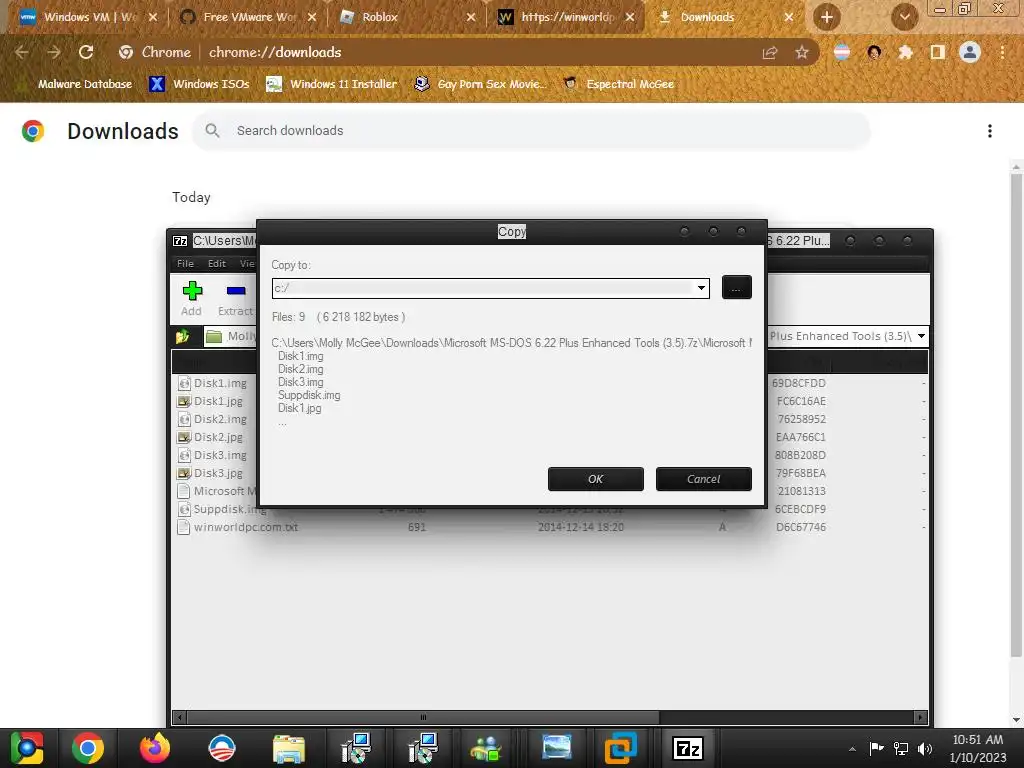Open the Downloads page more actions menu
This screenshot has height=768, width=1024.
pos(990,131)
